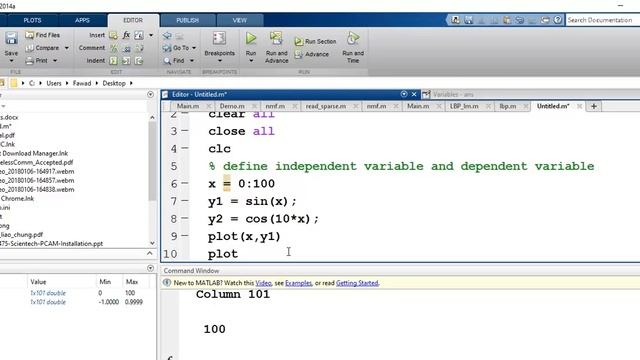
Task: Click the Run and Advance icon
Action: coord(276,39)
